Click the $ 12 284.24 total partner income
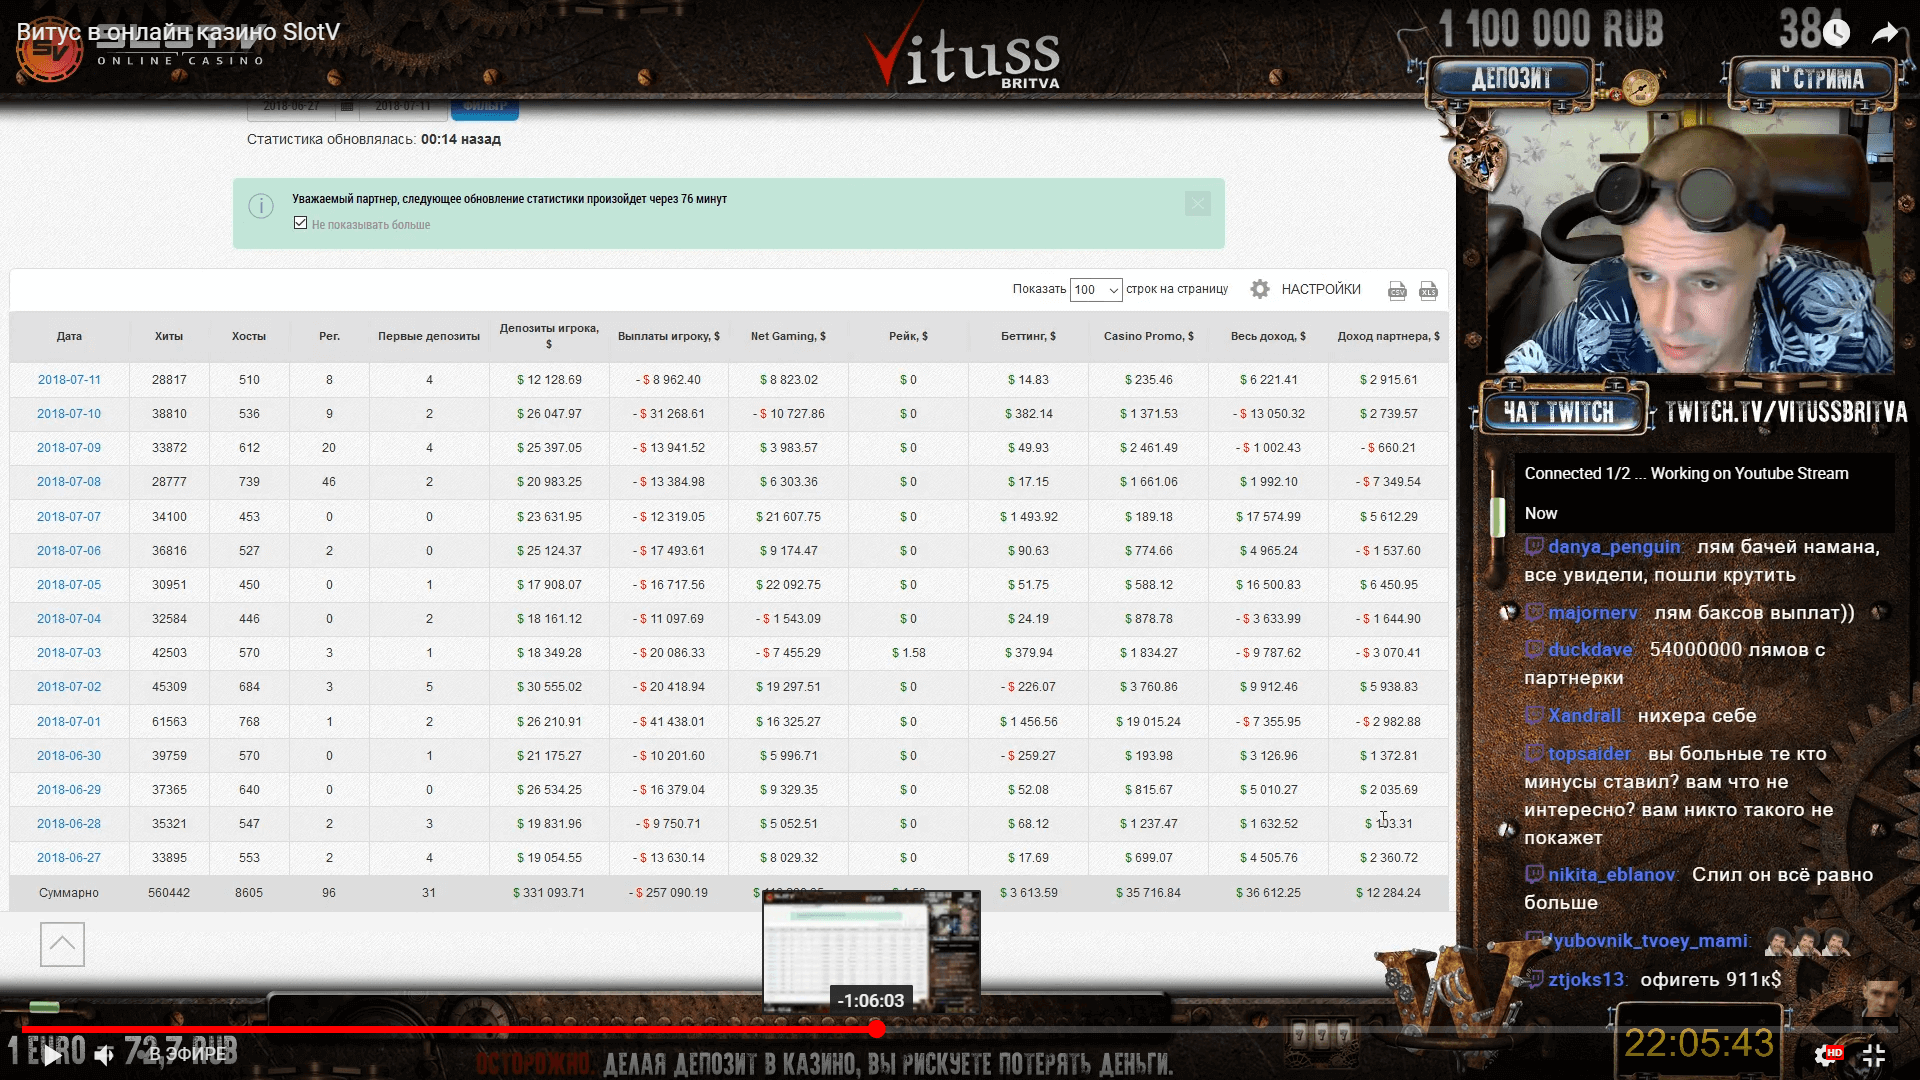The image size is (1920, 1080). click(1388, 893)
